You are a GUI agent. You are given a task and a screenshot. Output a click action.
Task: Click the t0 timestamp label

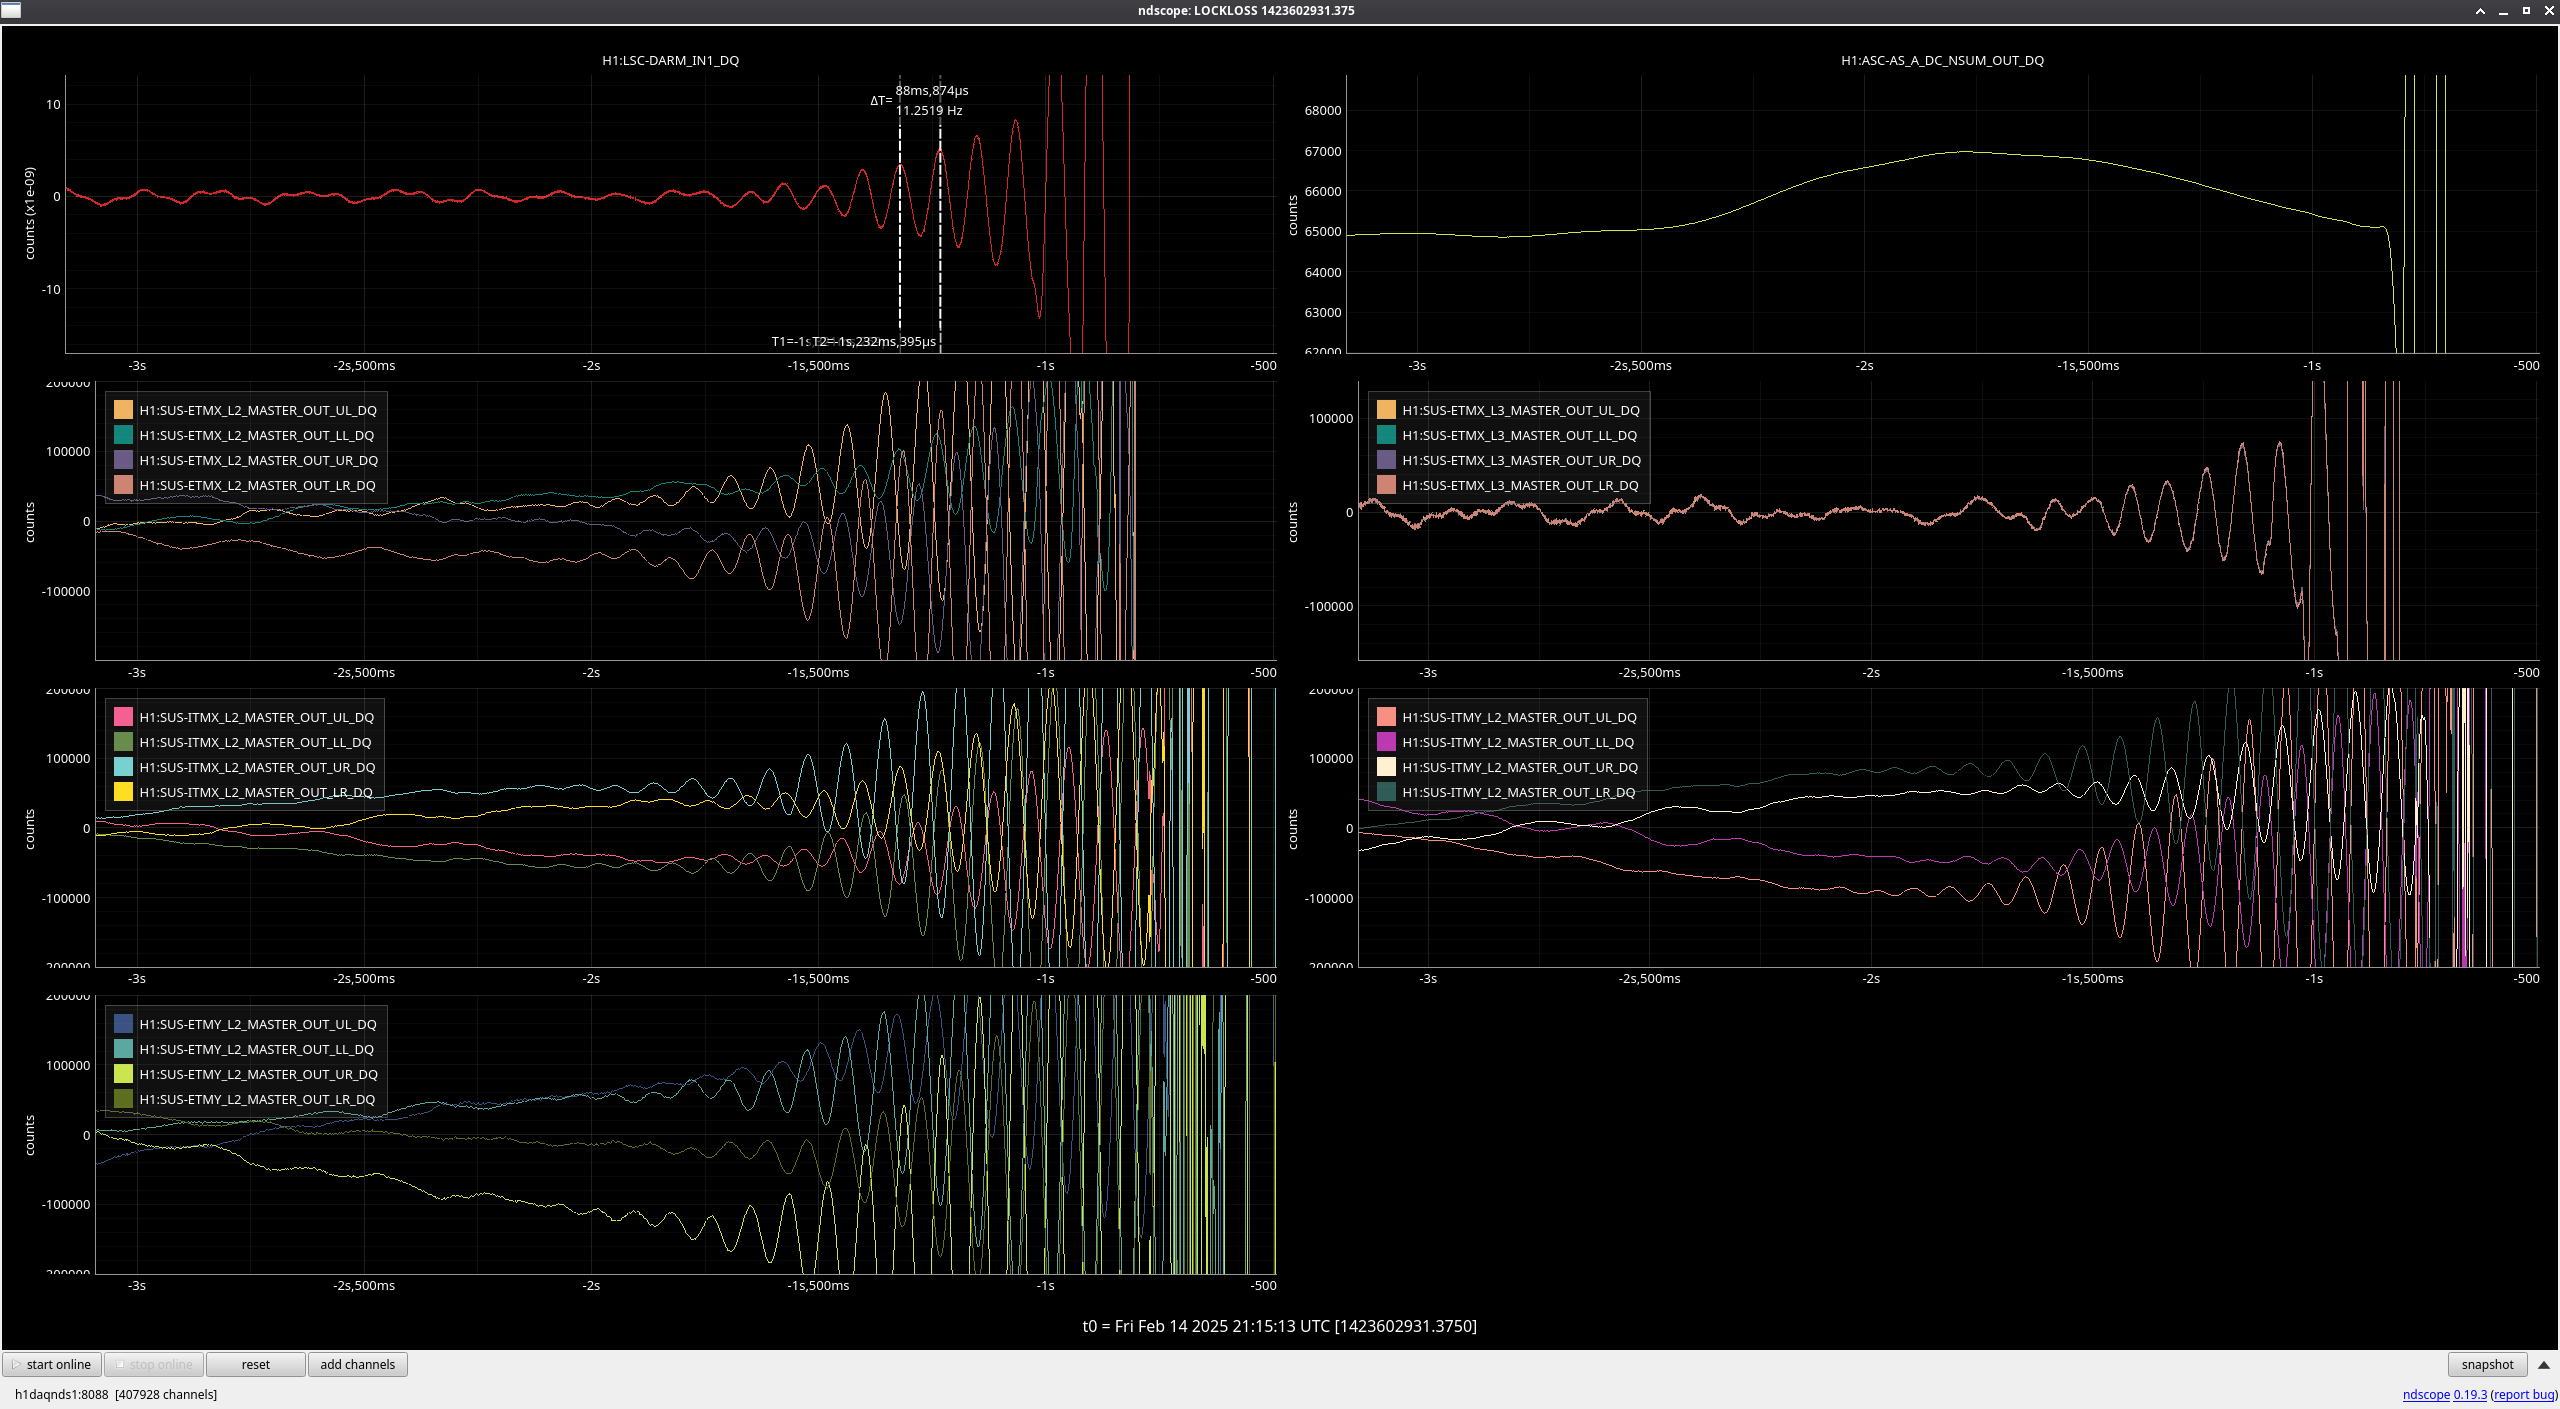point(1279,1326)
